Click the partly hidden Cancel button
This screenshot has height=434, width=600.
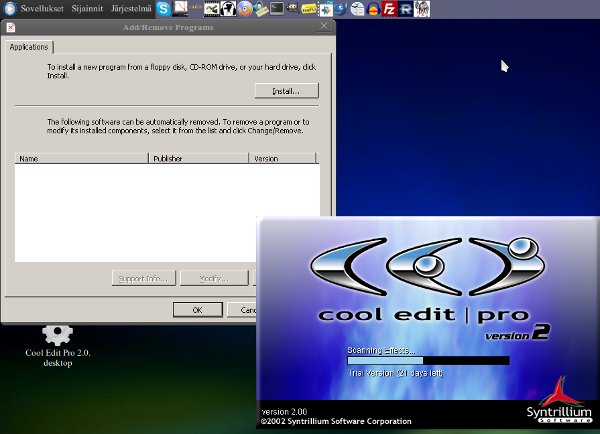(242, 310)
